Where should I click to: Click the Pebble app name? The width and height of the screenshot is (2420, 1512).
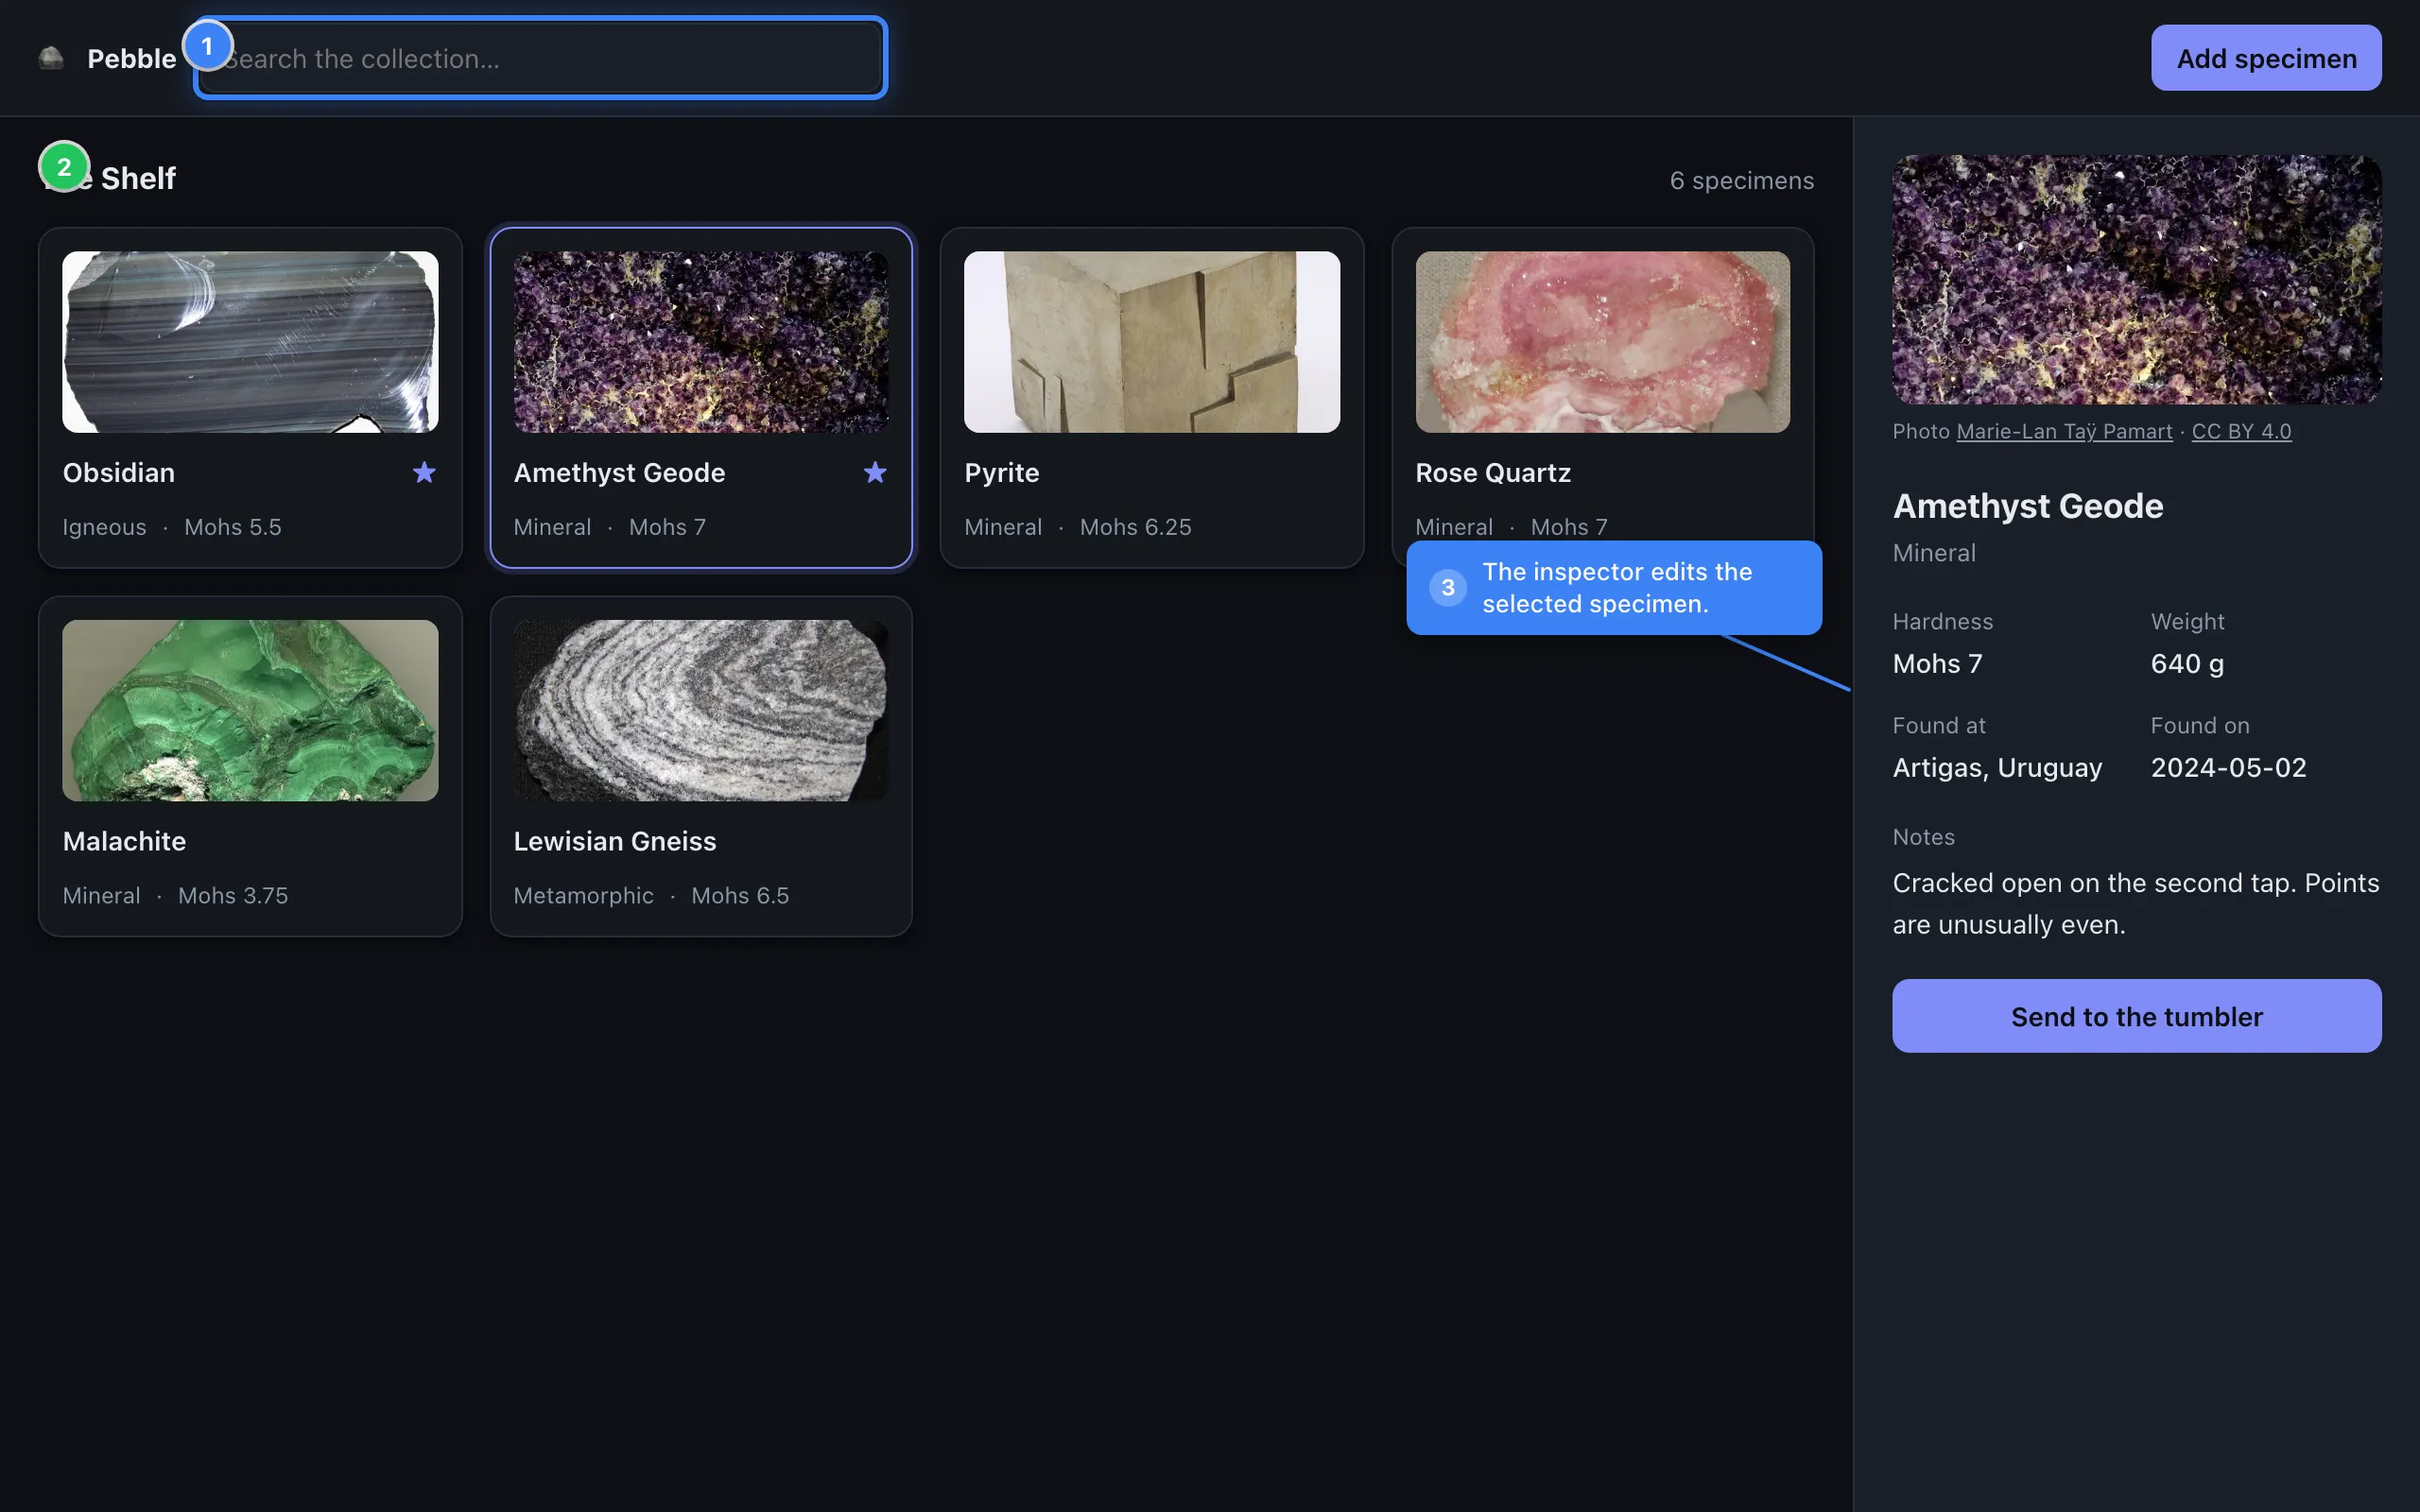pos(131,58)
